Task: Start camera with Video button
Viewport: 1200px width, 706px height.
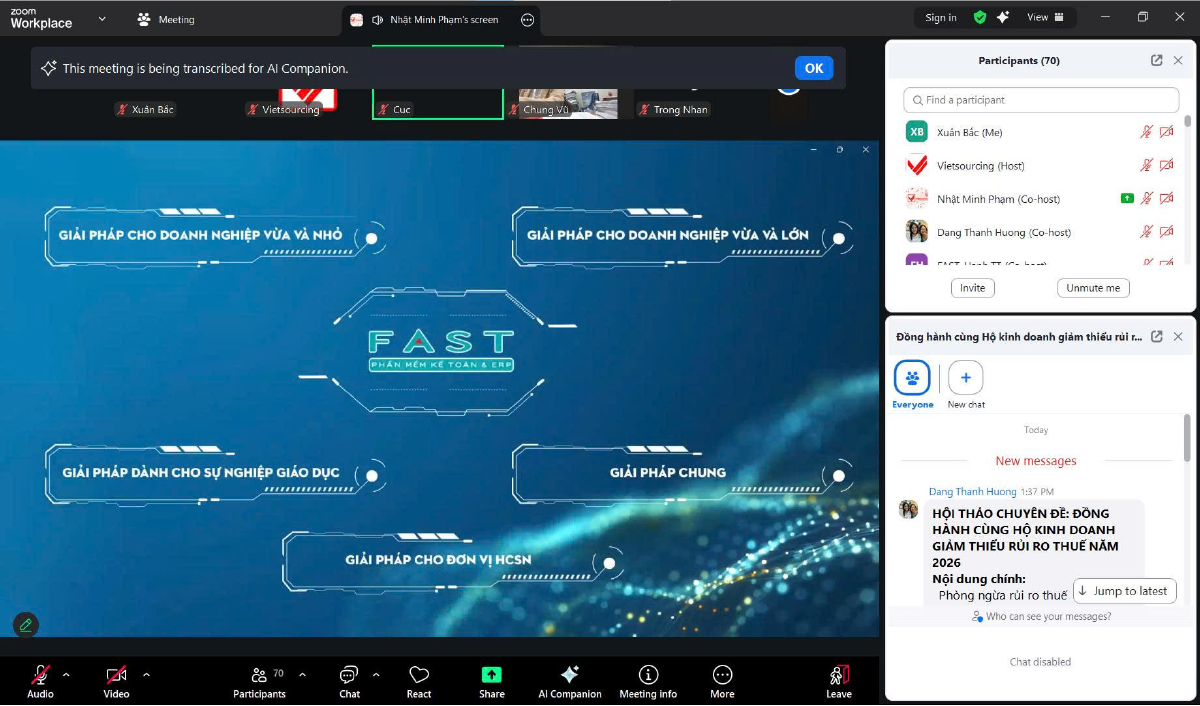Action: 116,676
